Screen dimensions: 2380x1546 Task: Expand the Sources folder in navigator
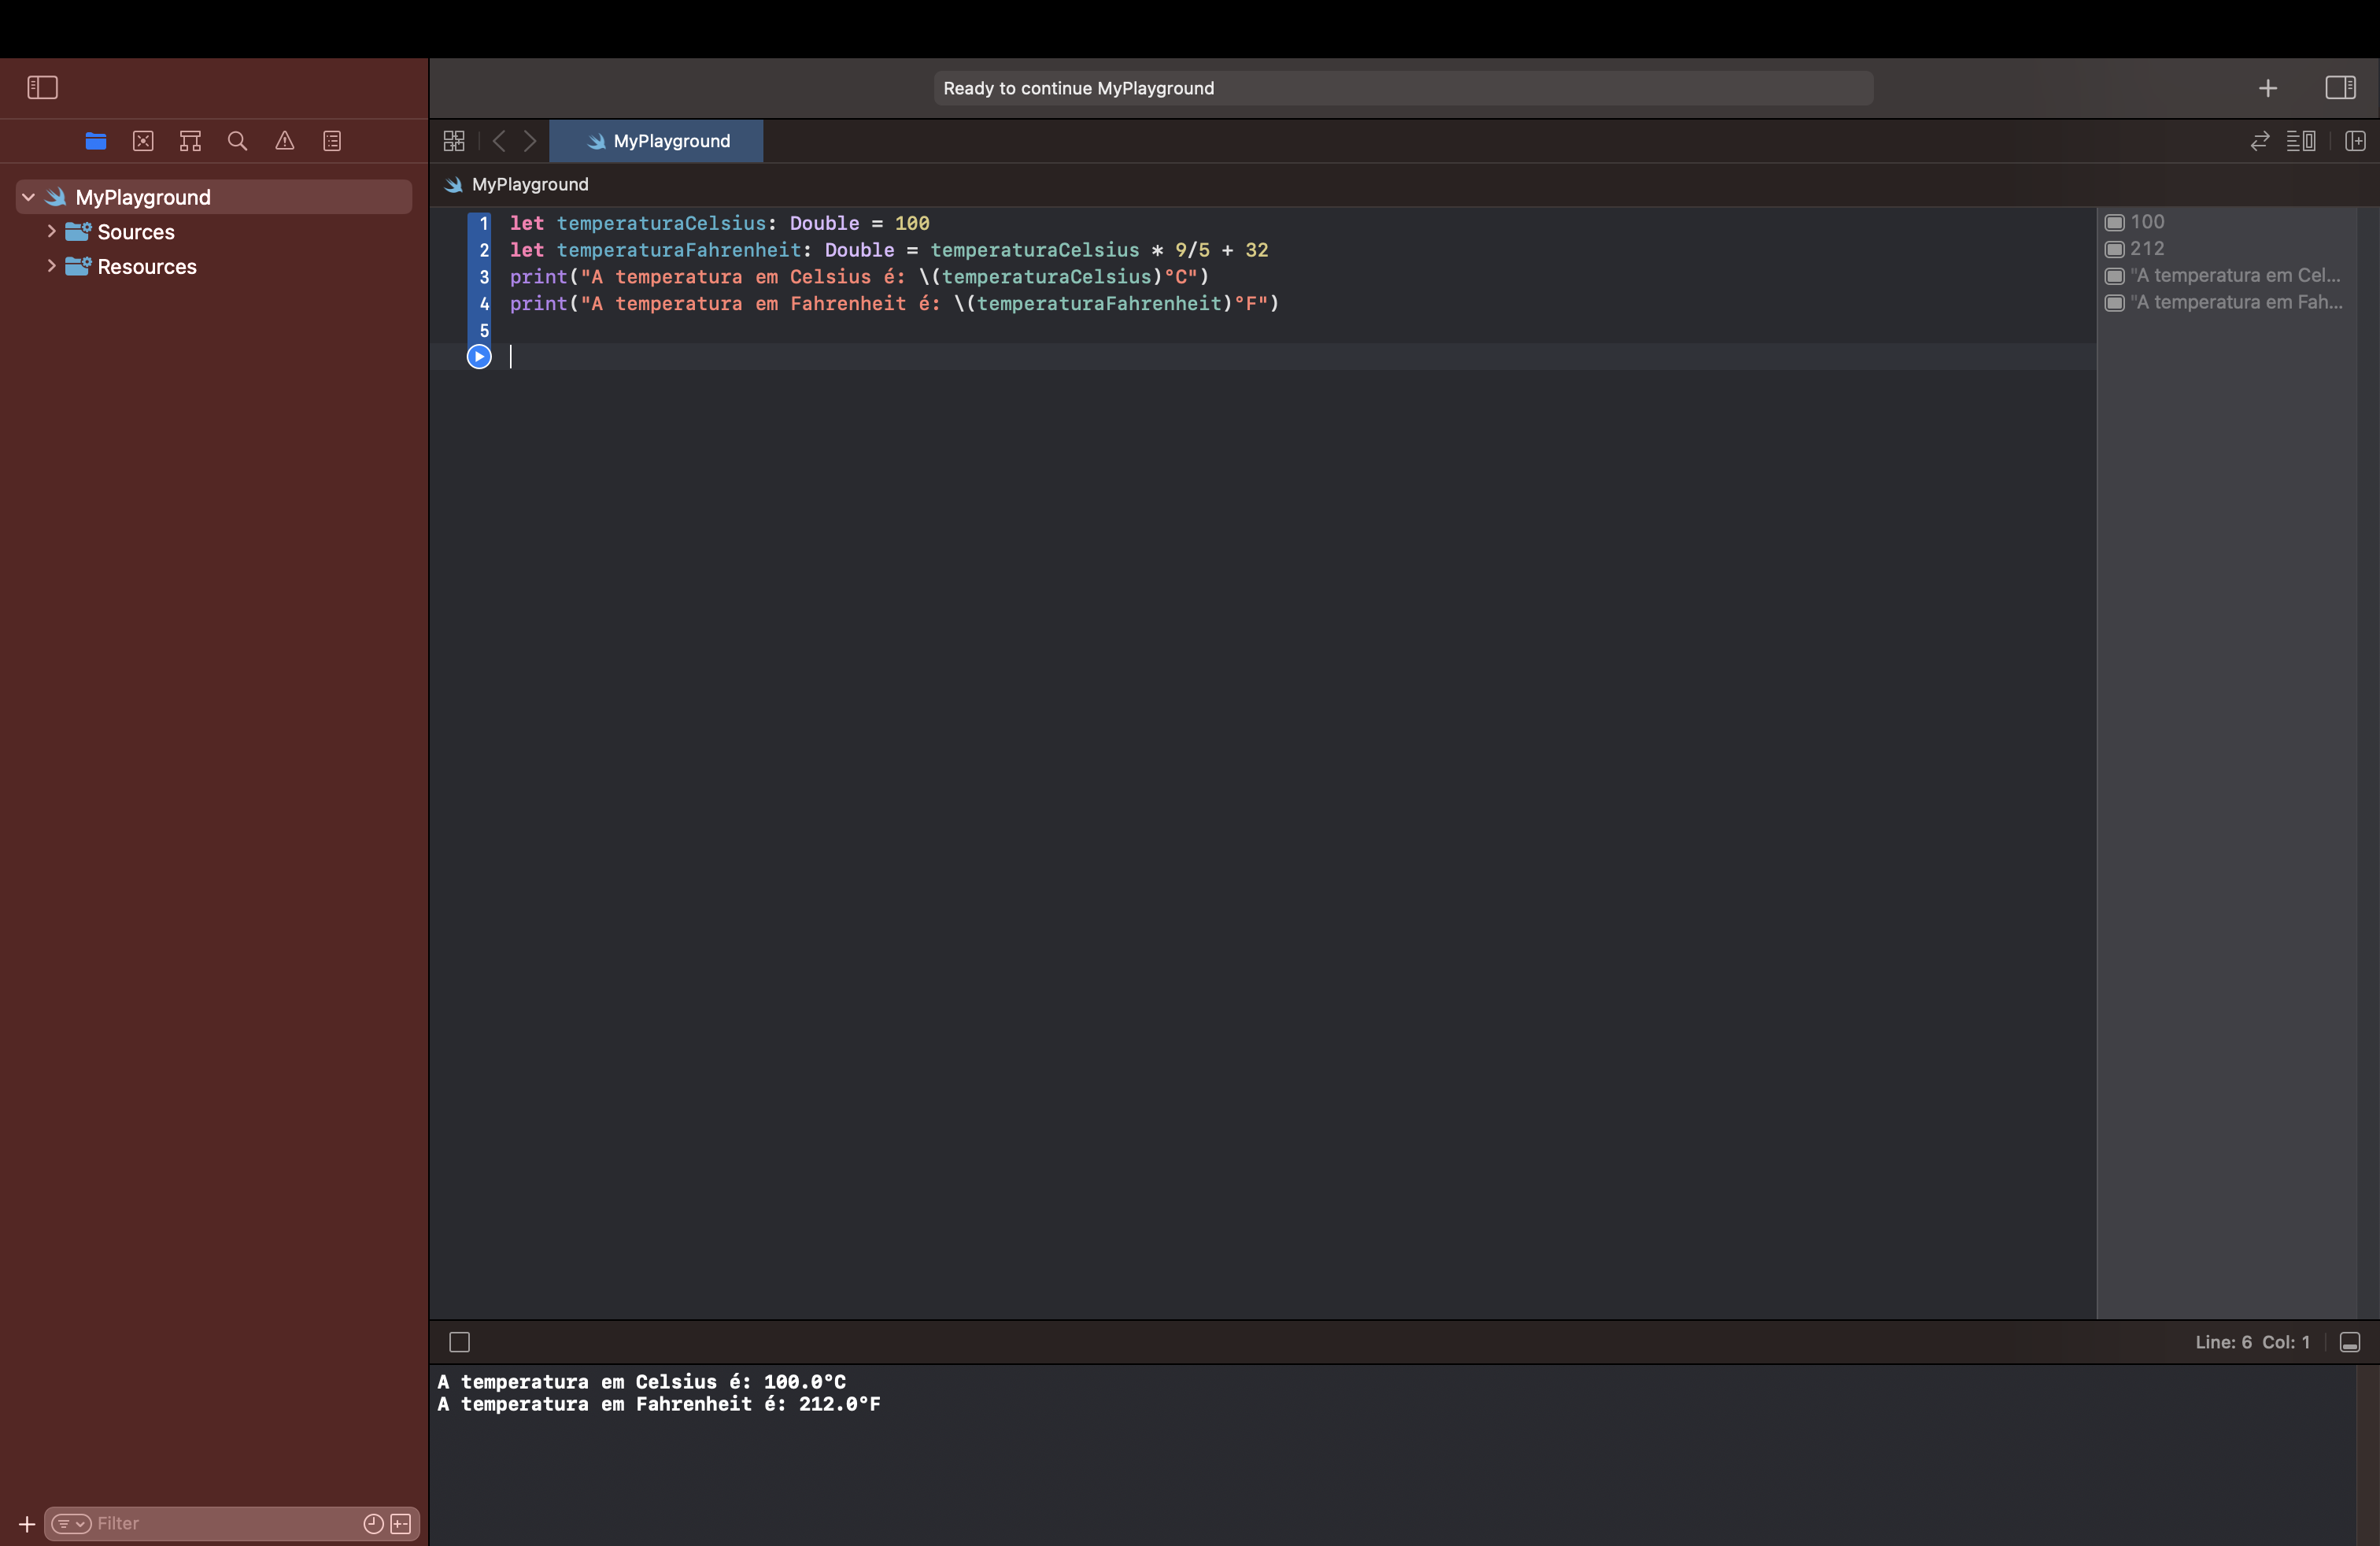[50, 231]
